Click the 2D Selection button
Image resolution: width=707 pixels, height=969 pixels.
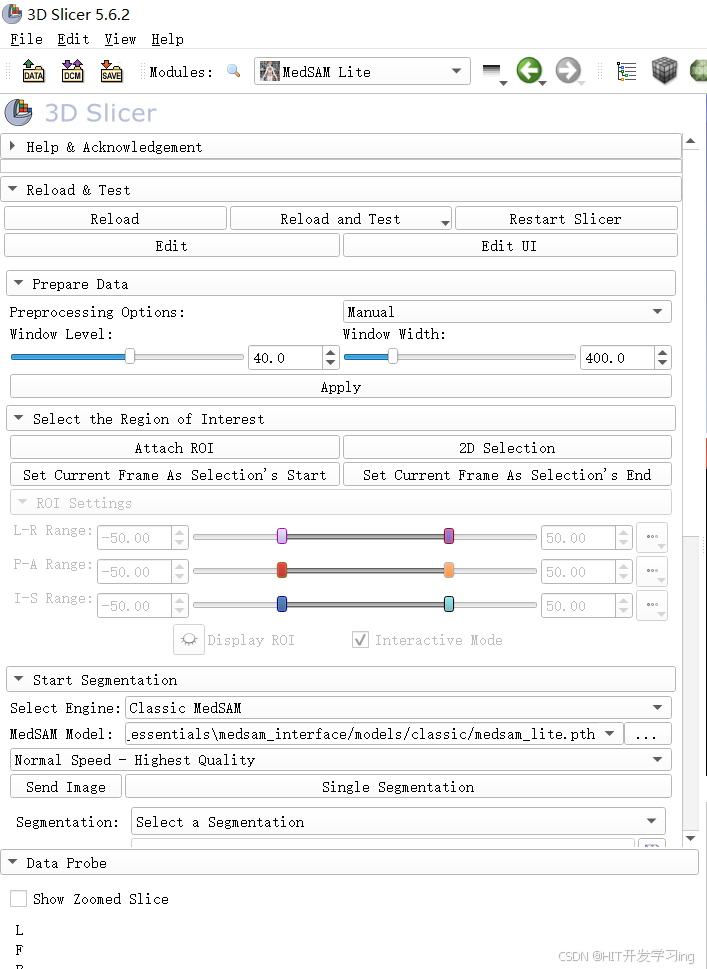507,447
